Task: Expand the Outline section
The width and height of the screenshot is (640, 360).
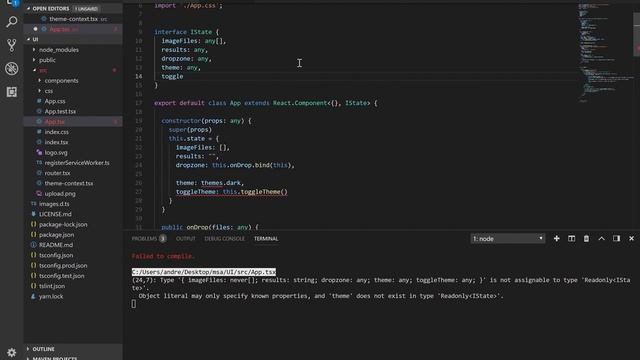Action: (x=43, y=349)
